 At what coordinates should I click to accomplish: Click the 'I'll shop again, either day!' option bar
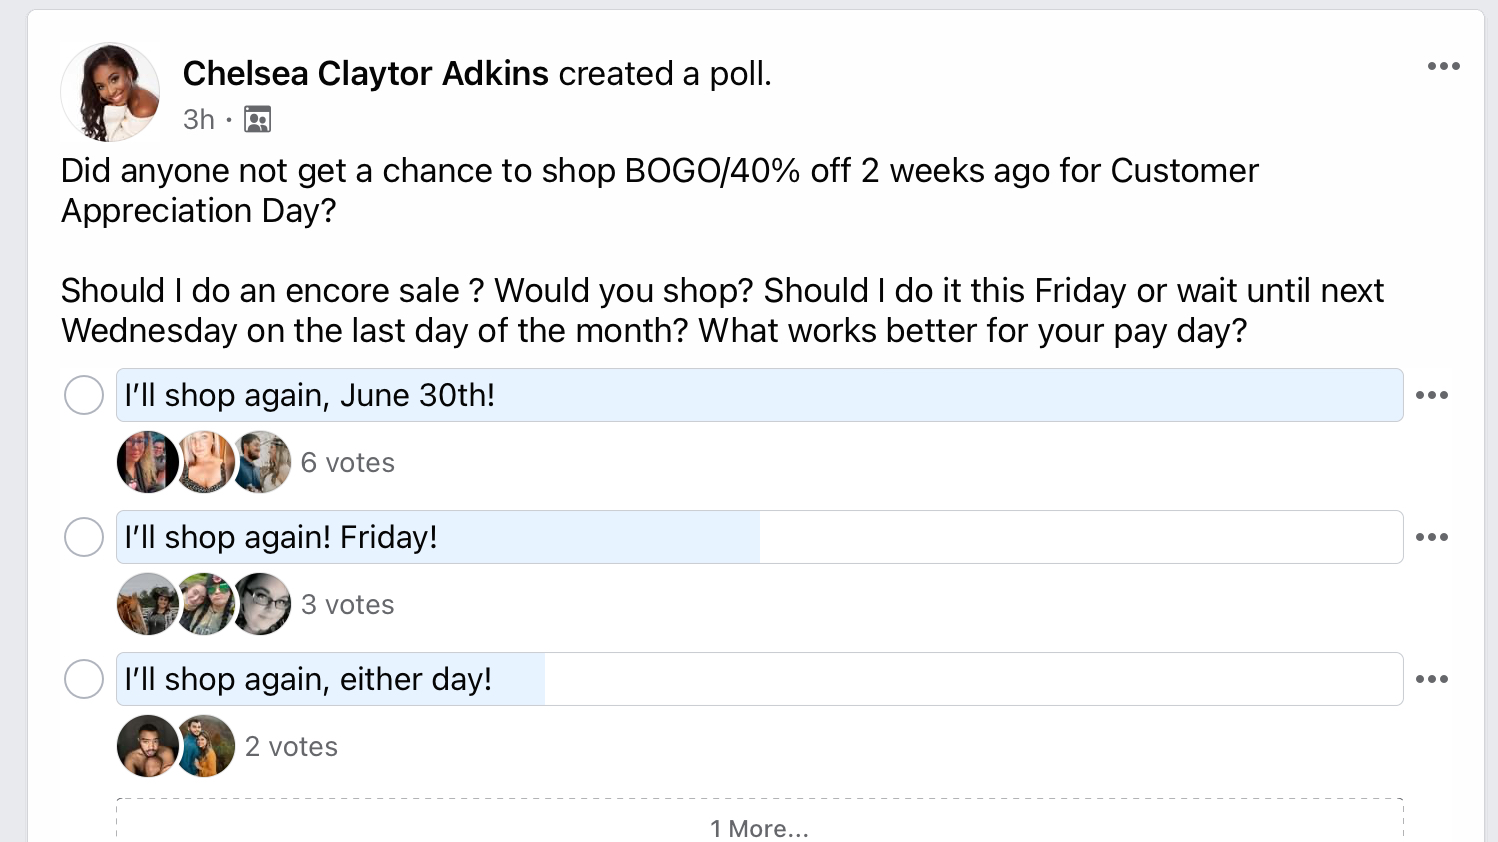click(759, 679)
